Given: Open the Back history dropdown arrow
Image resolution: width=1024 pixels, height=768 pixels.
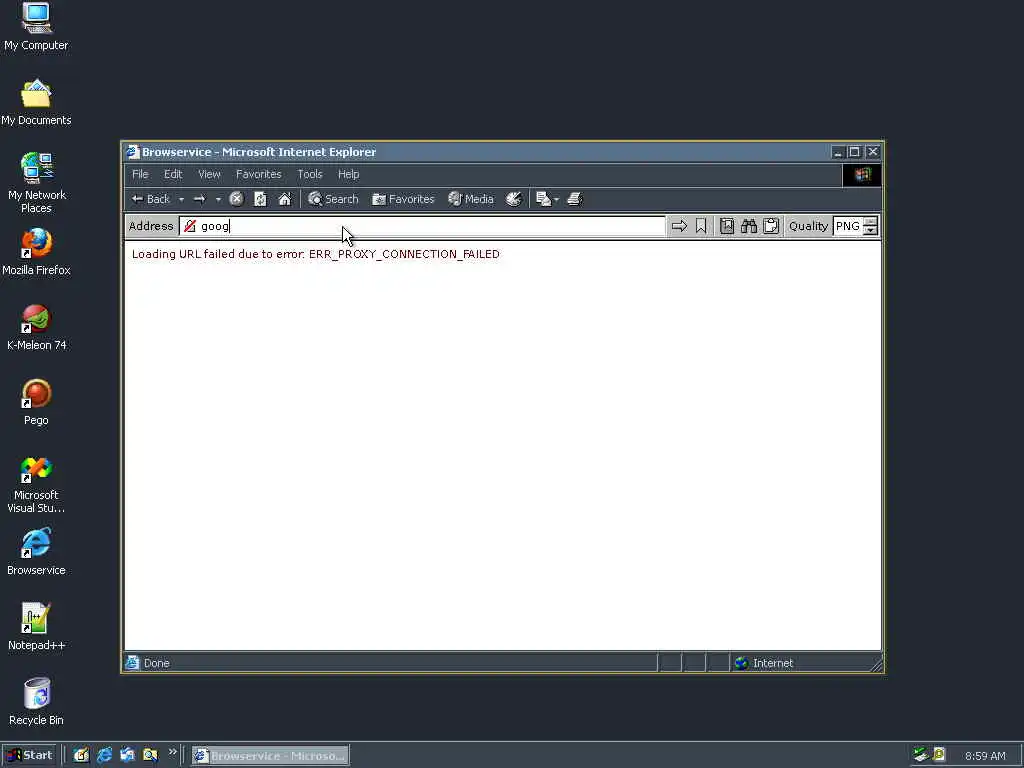Looking at the screenshot, I should [182, 199].
